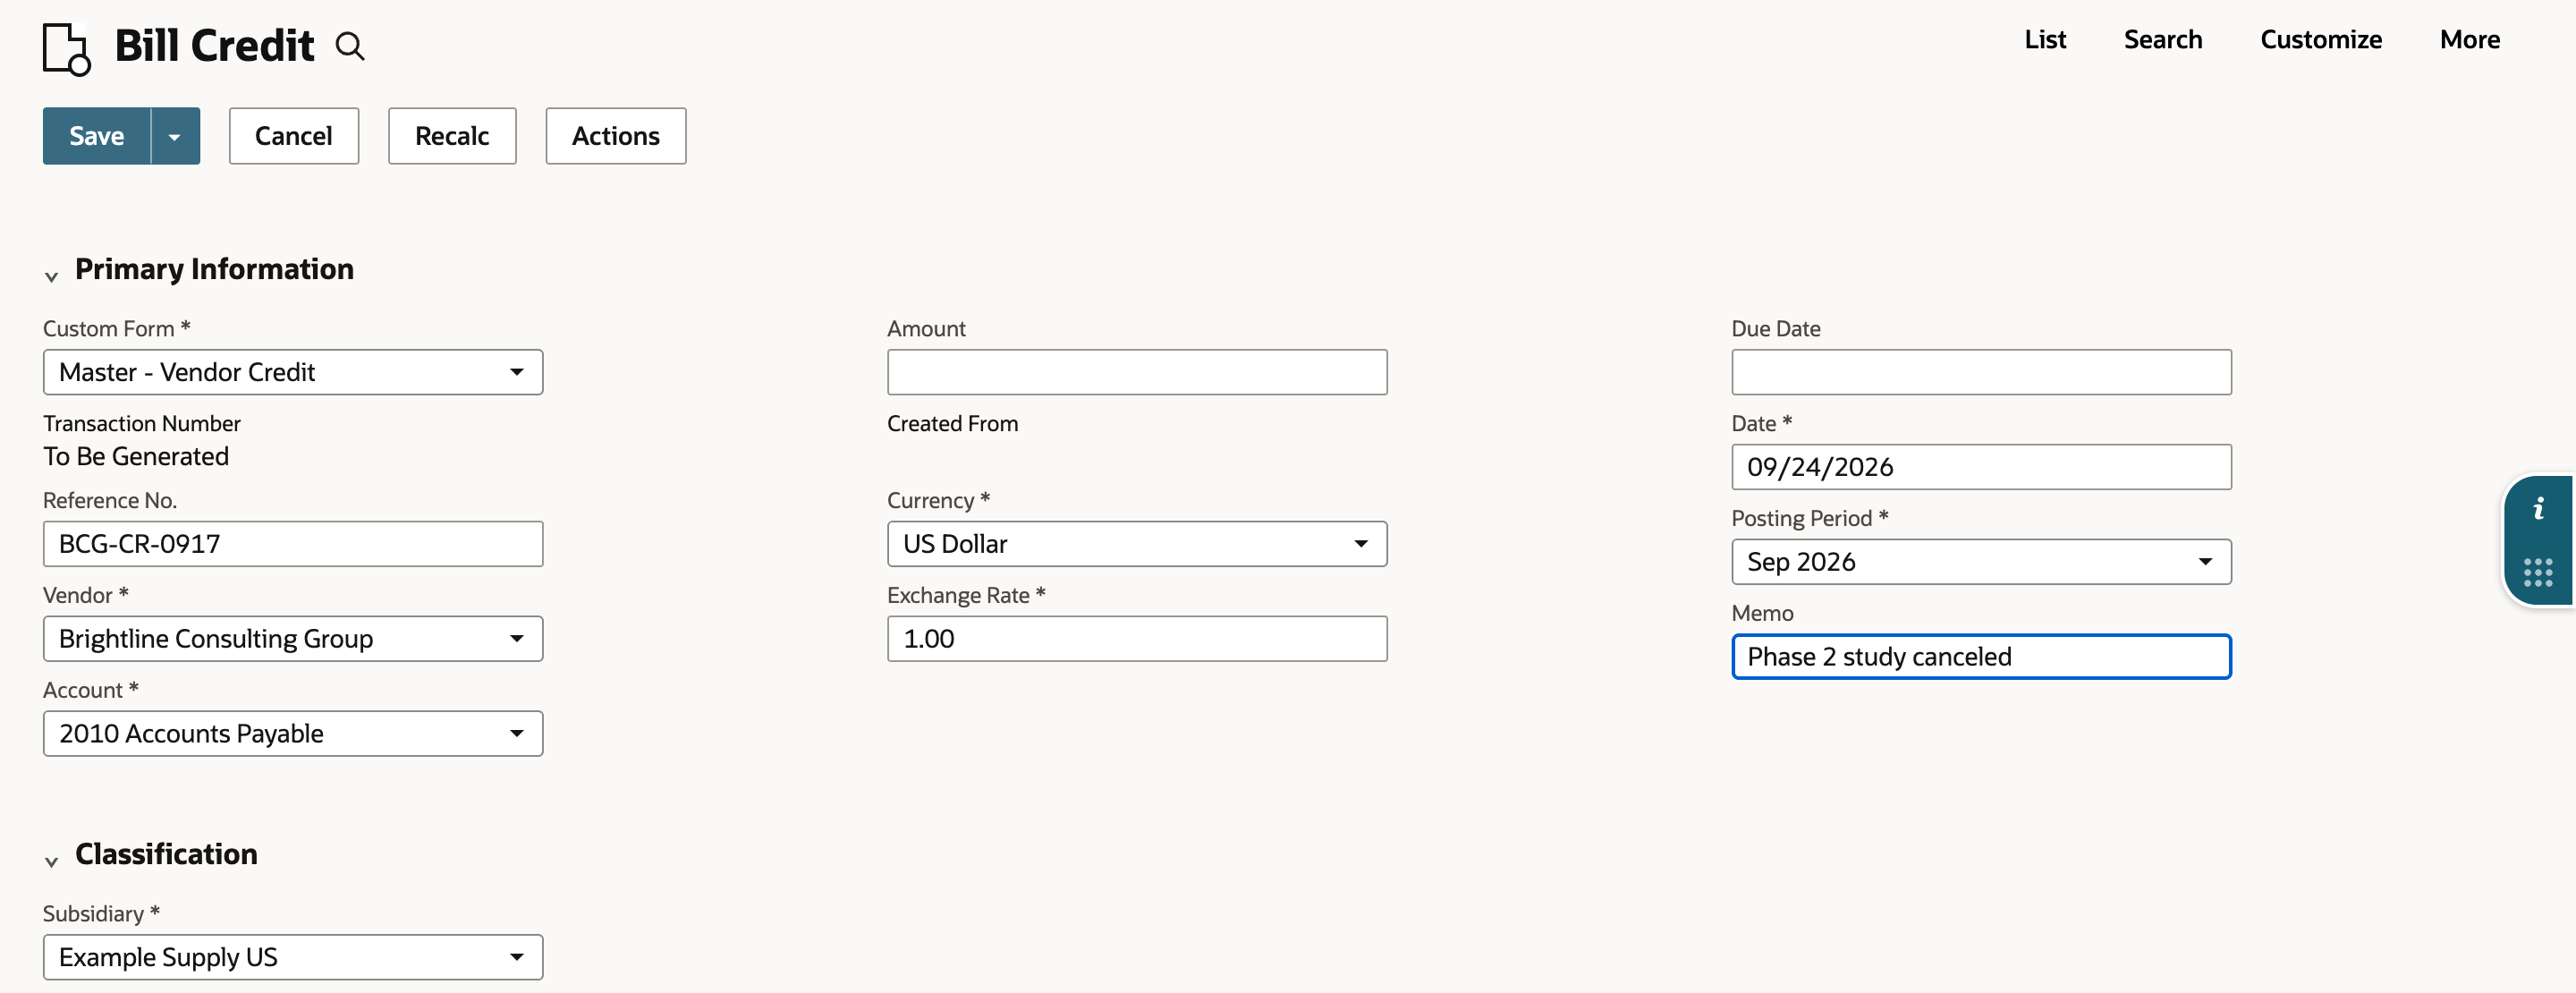
Task: Open the Account dropdown
Action: click(293, 734)
